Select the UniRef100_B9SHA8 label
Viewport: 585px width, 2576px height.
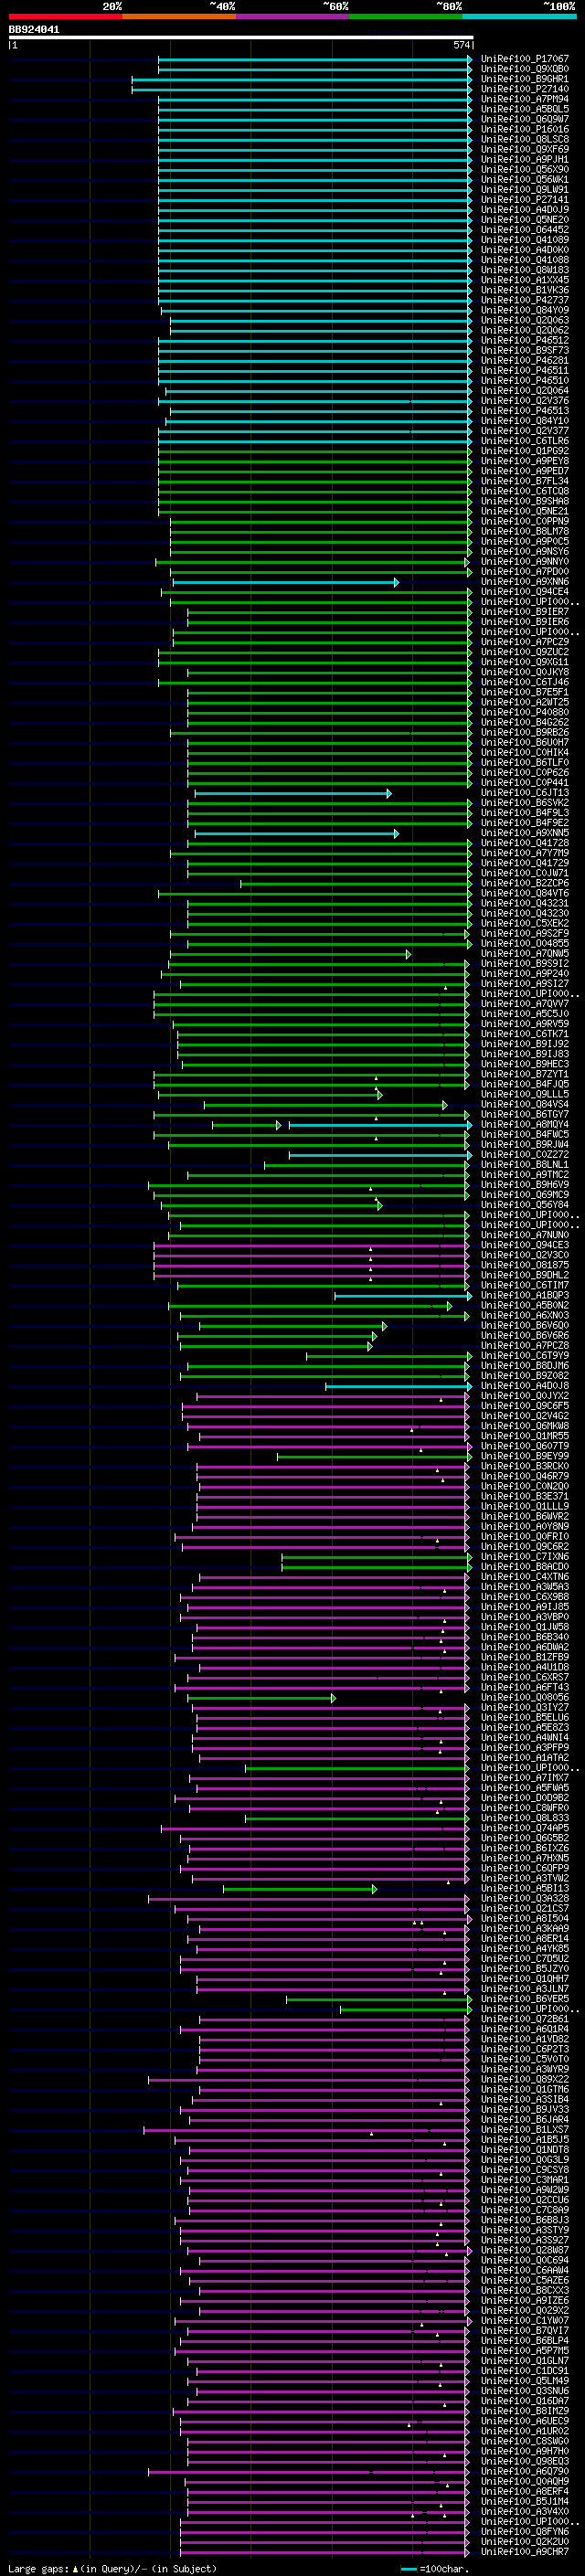[525, 501]
